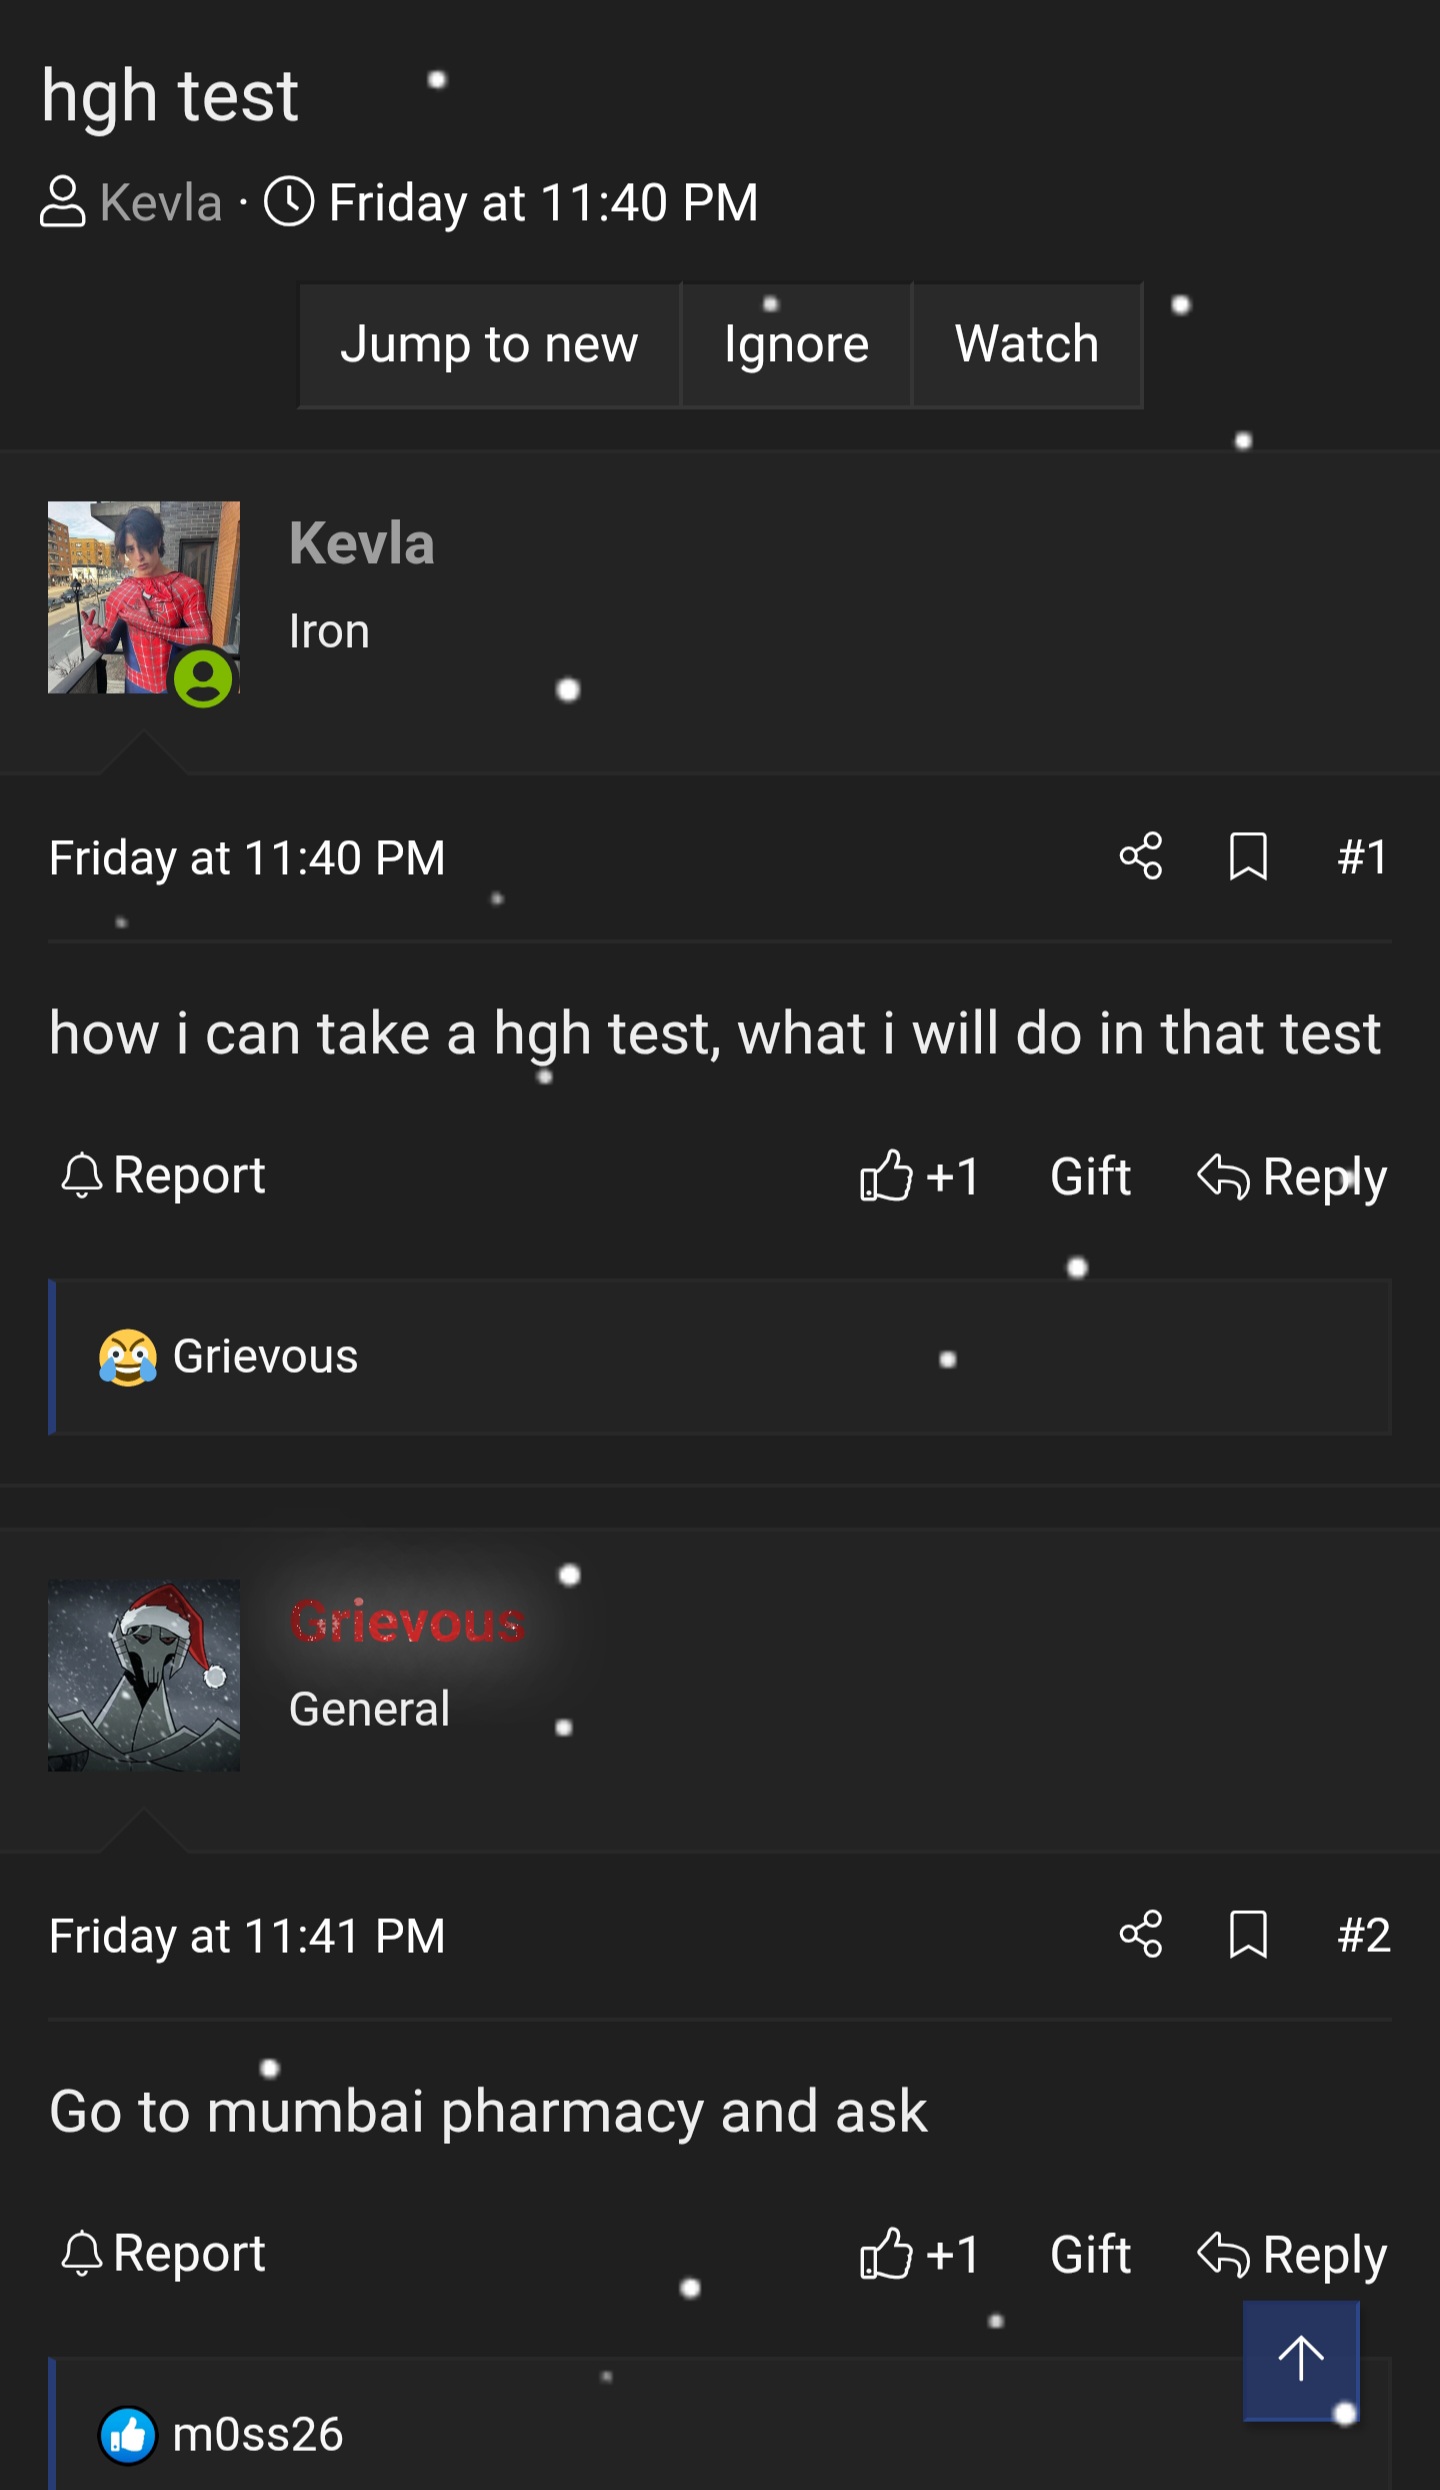This screenshot has width=1440, height=2490.
Task: Like Kevla's post with +1
Action: coord(919,1176)
